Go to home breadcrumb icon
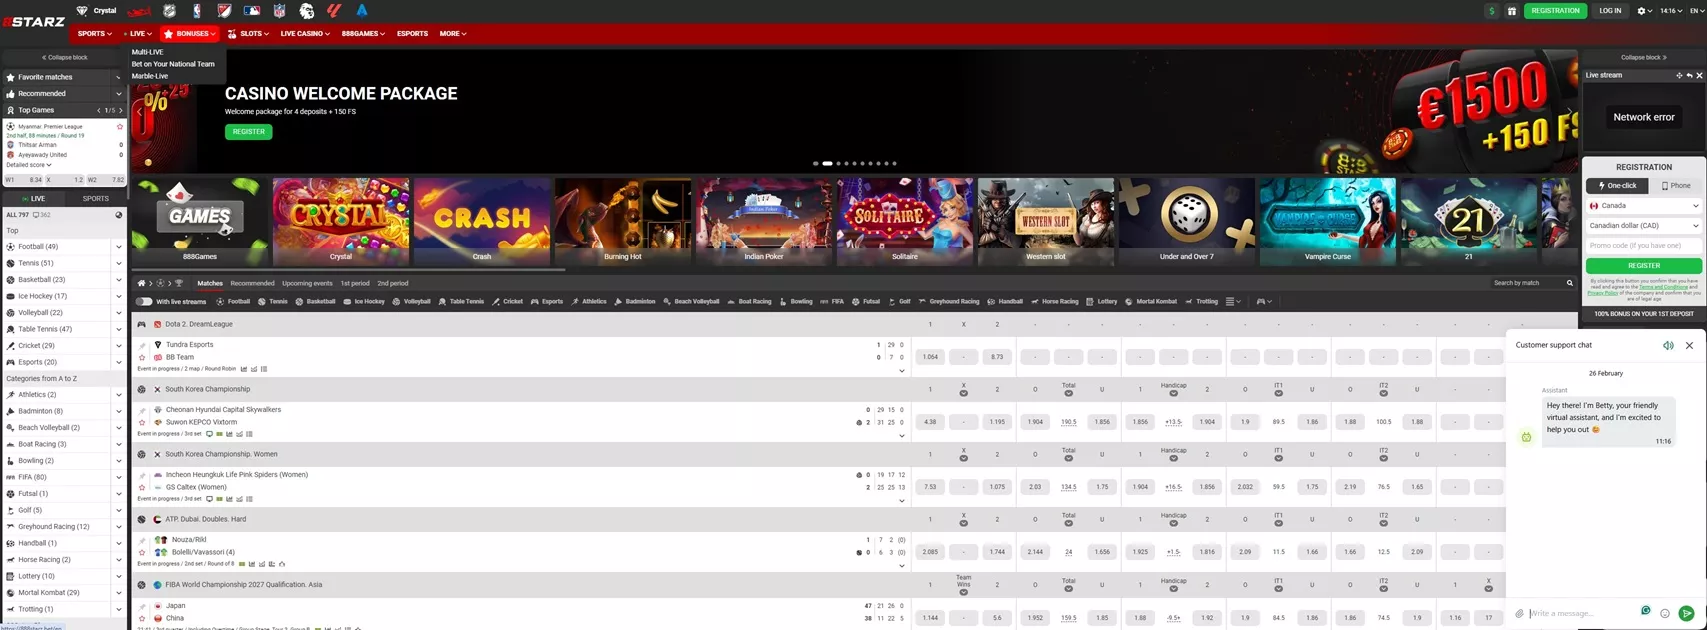Image resolution: width=1707 pixels, height=630 pixels. [141, 283]
